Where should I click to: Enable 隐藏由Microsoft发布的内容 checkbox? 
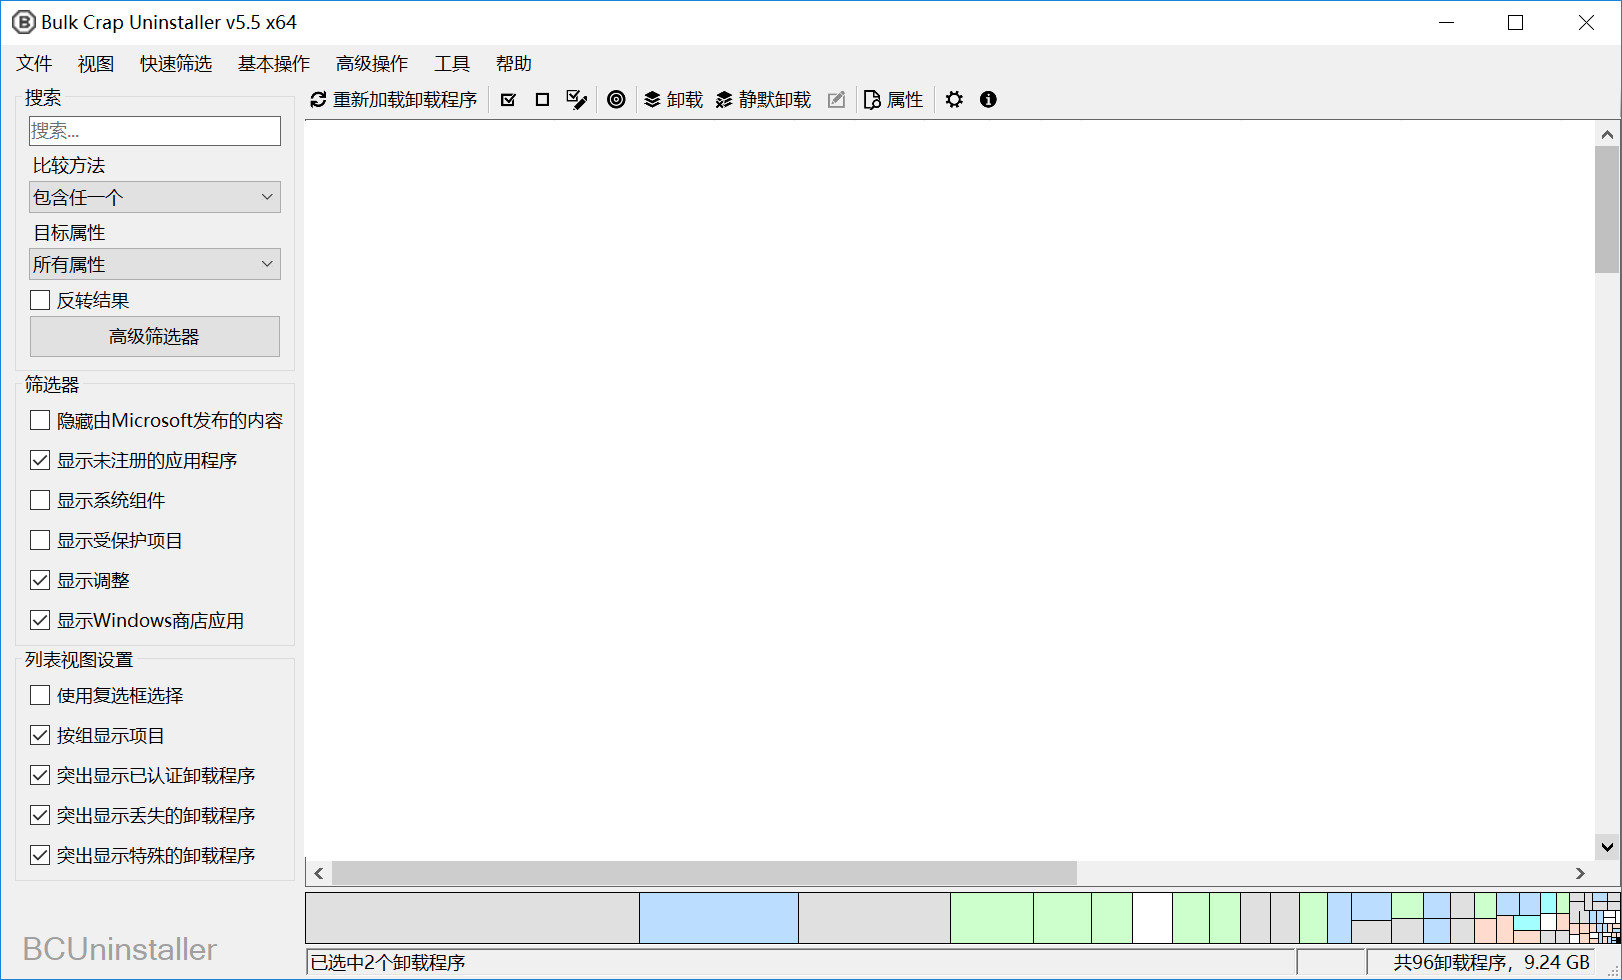coord(40,420)
